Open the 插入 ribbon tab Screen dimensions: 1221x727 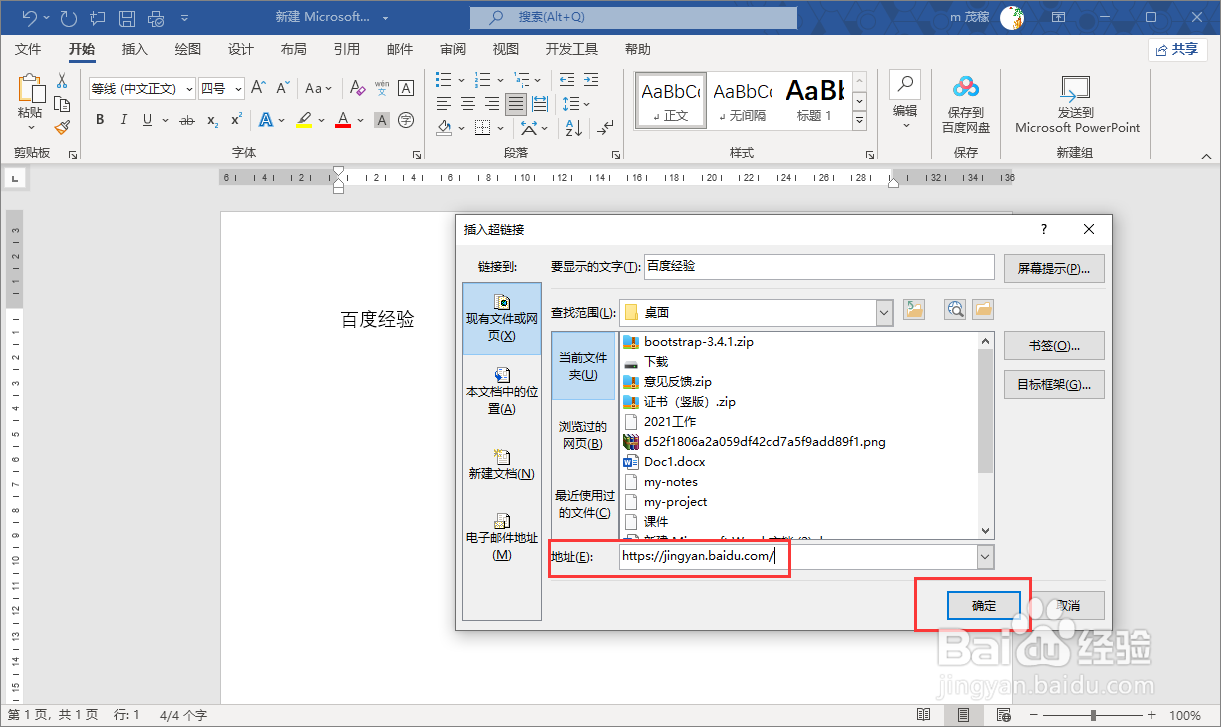[x=134, y=49]
